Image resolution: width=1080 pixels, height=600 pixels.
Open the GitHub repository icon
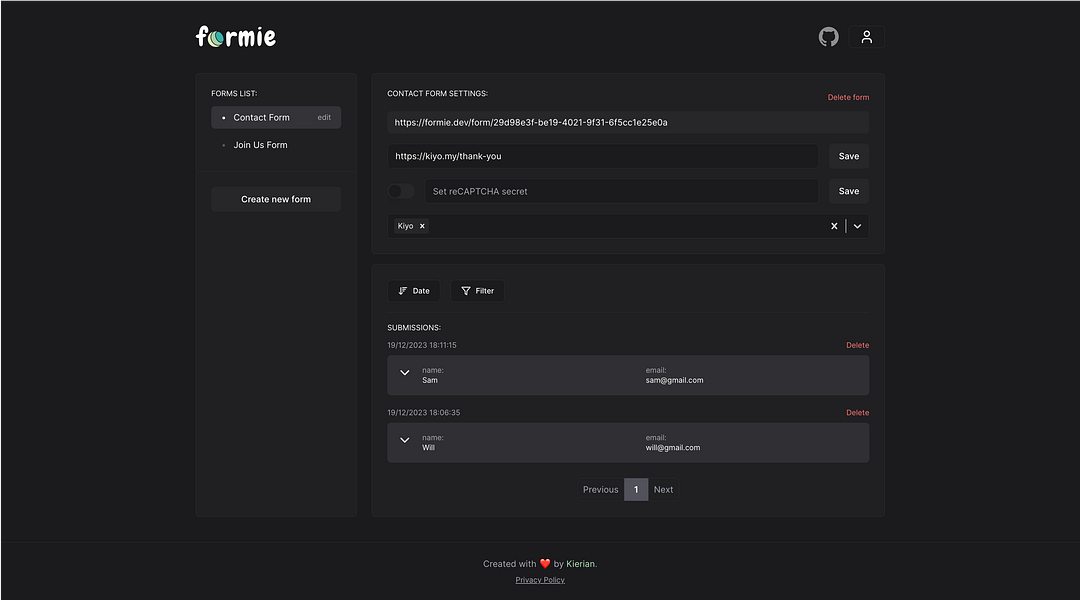tap(829, 37)
